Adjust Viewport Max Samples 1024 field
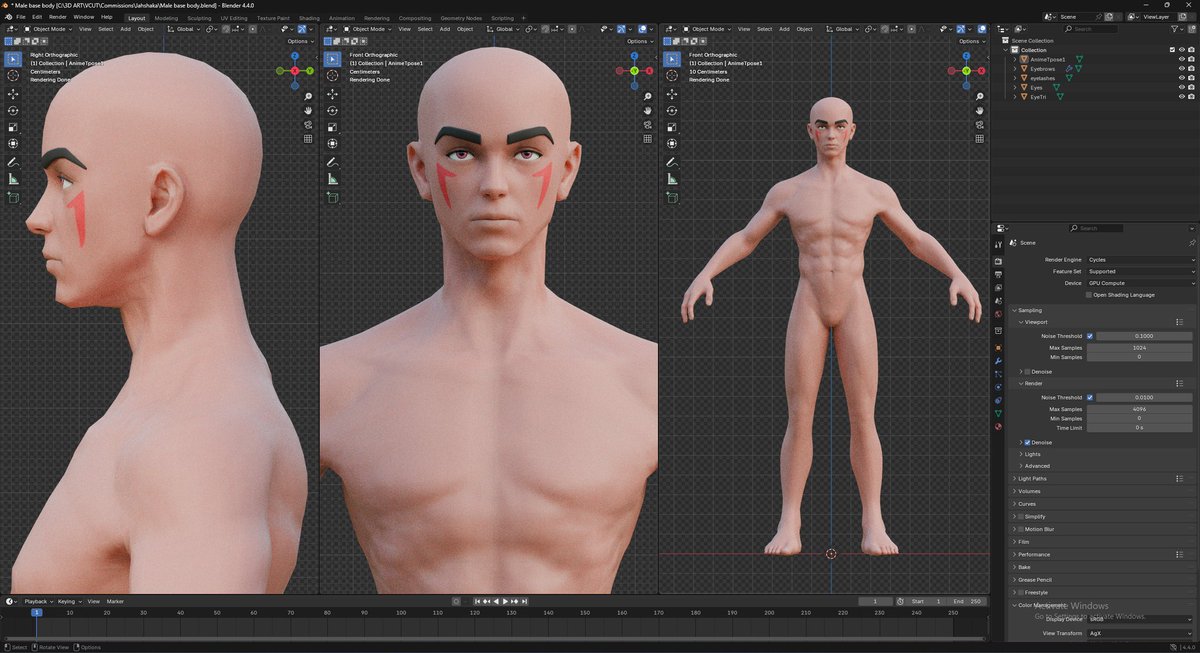Image resolution: width=1200 pixels, height=653 pixels. coord(1140,347)
